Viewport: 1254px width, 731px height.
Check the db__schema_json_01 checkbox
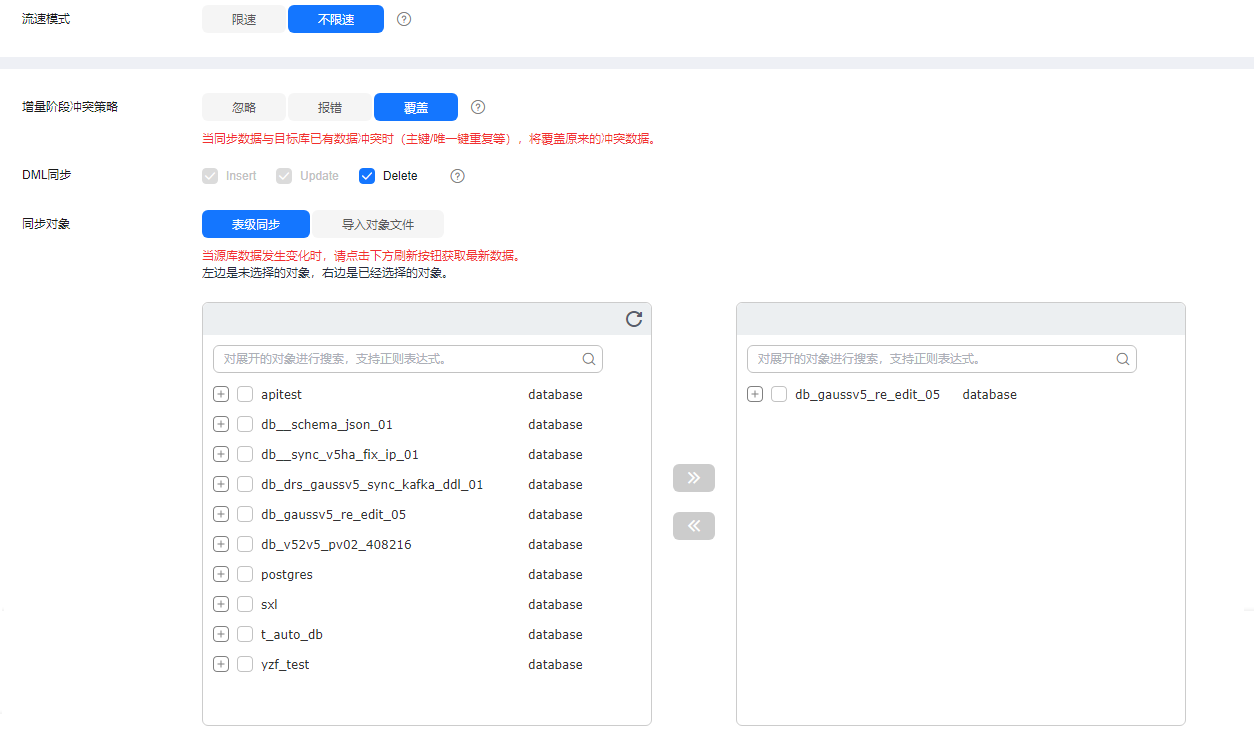click(x=245, y=424)
